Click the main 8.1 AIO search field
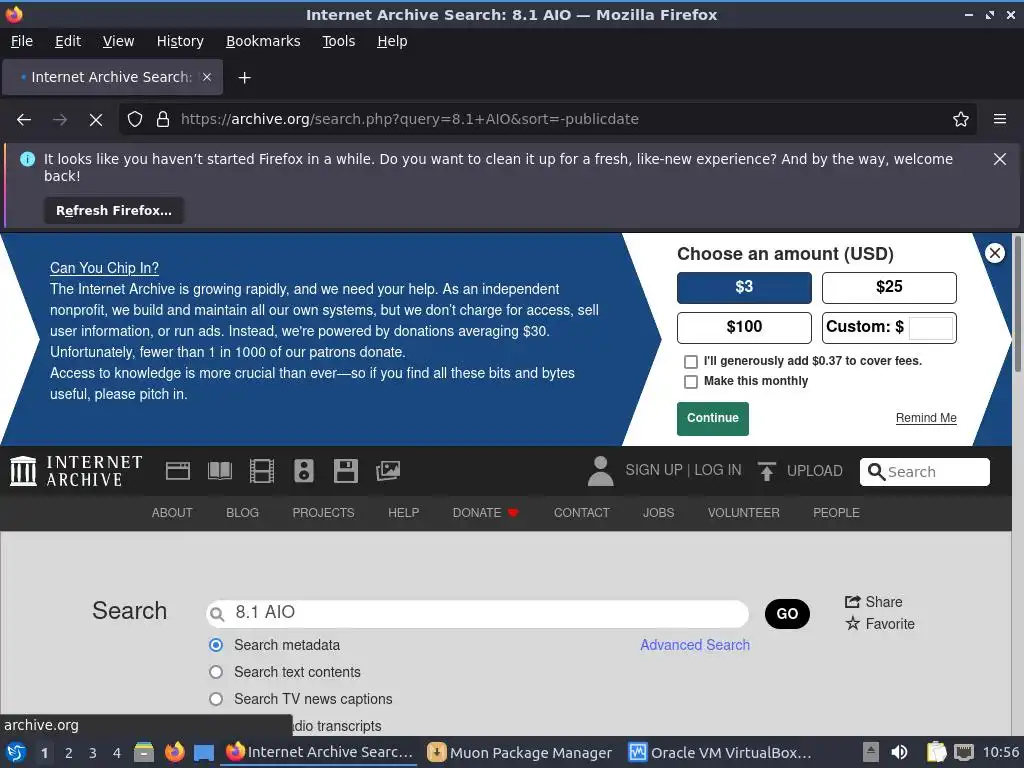Viewport: 1024px width, 768px height. [x=477, y=613]
